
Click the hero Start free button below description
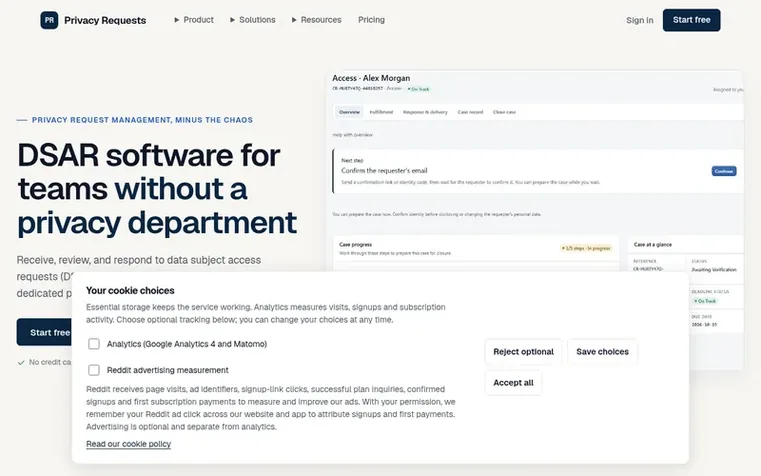(45, 332)
